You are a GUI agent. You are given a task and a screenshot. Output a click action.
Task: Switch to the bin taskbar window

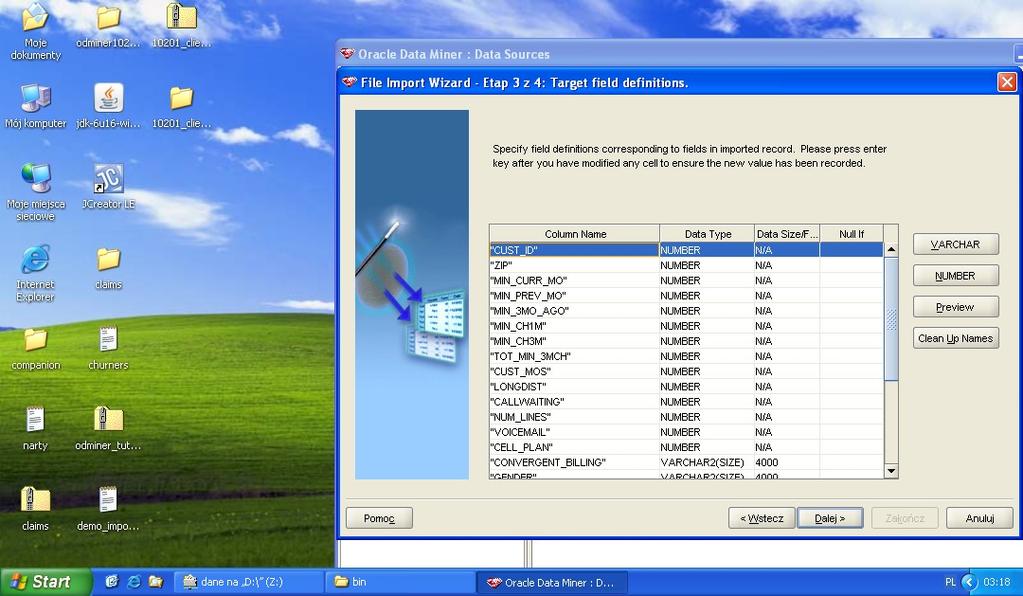[399, 582]
